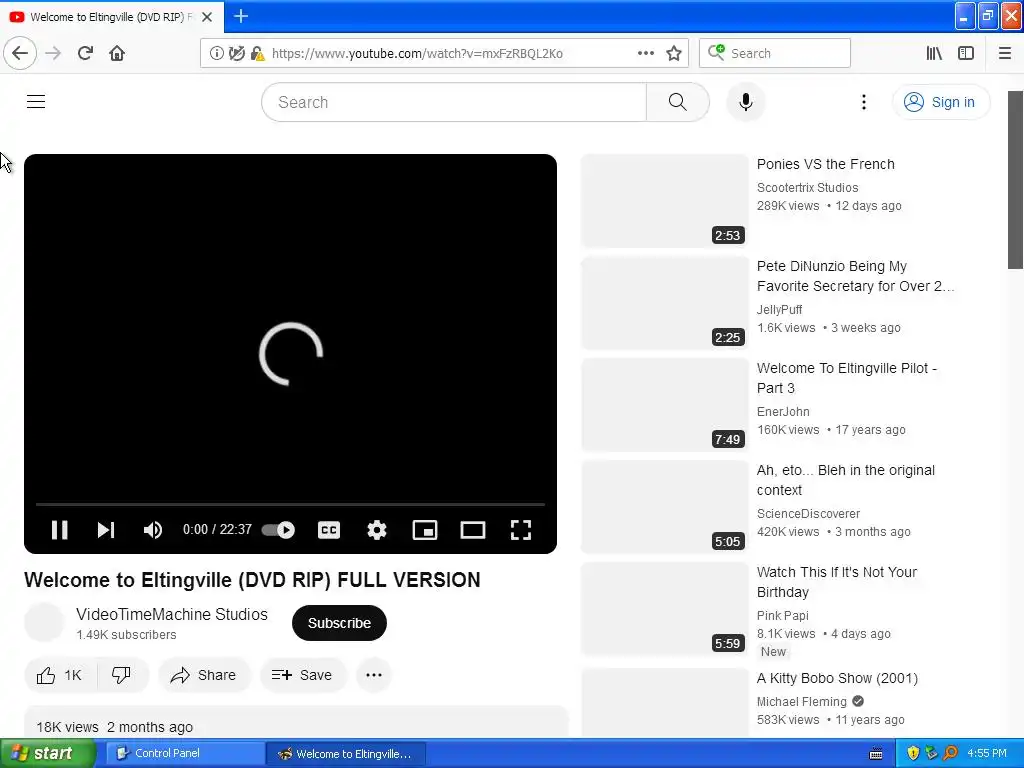This screenshot has height=768, width=1024.
Task: Open the Firefox home page
Action: coord(117,53)
